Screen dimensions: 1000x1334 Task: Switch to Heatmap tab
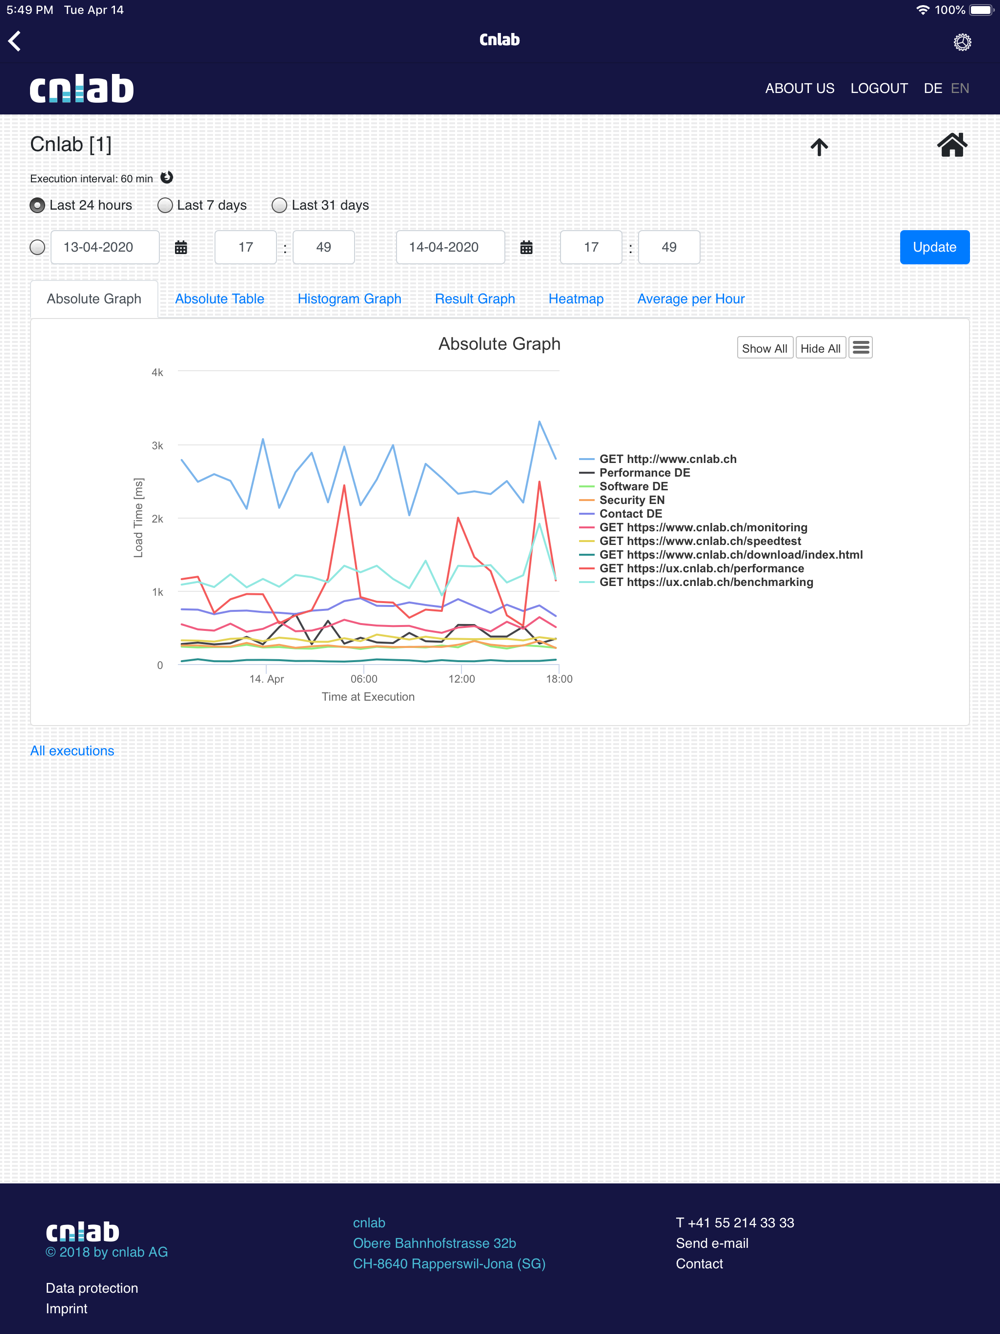click(x=576, y=299)
